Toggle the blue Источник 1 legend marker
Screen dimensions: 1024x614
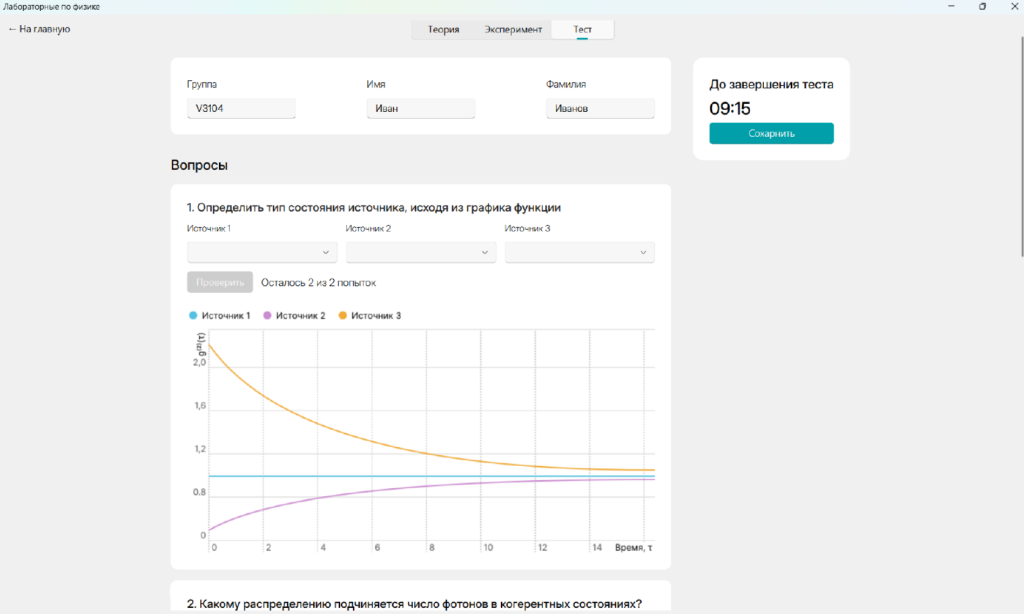(x=193, y=316)
